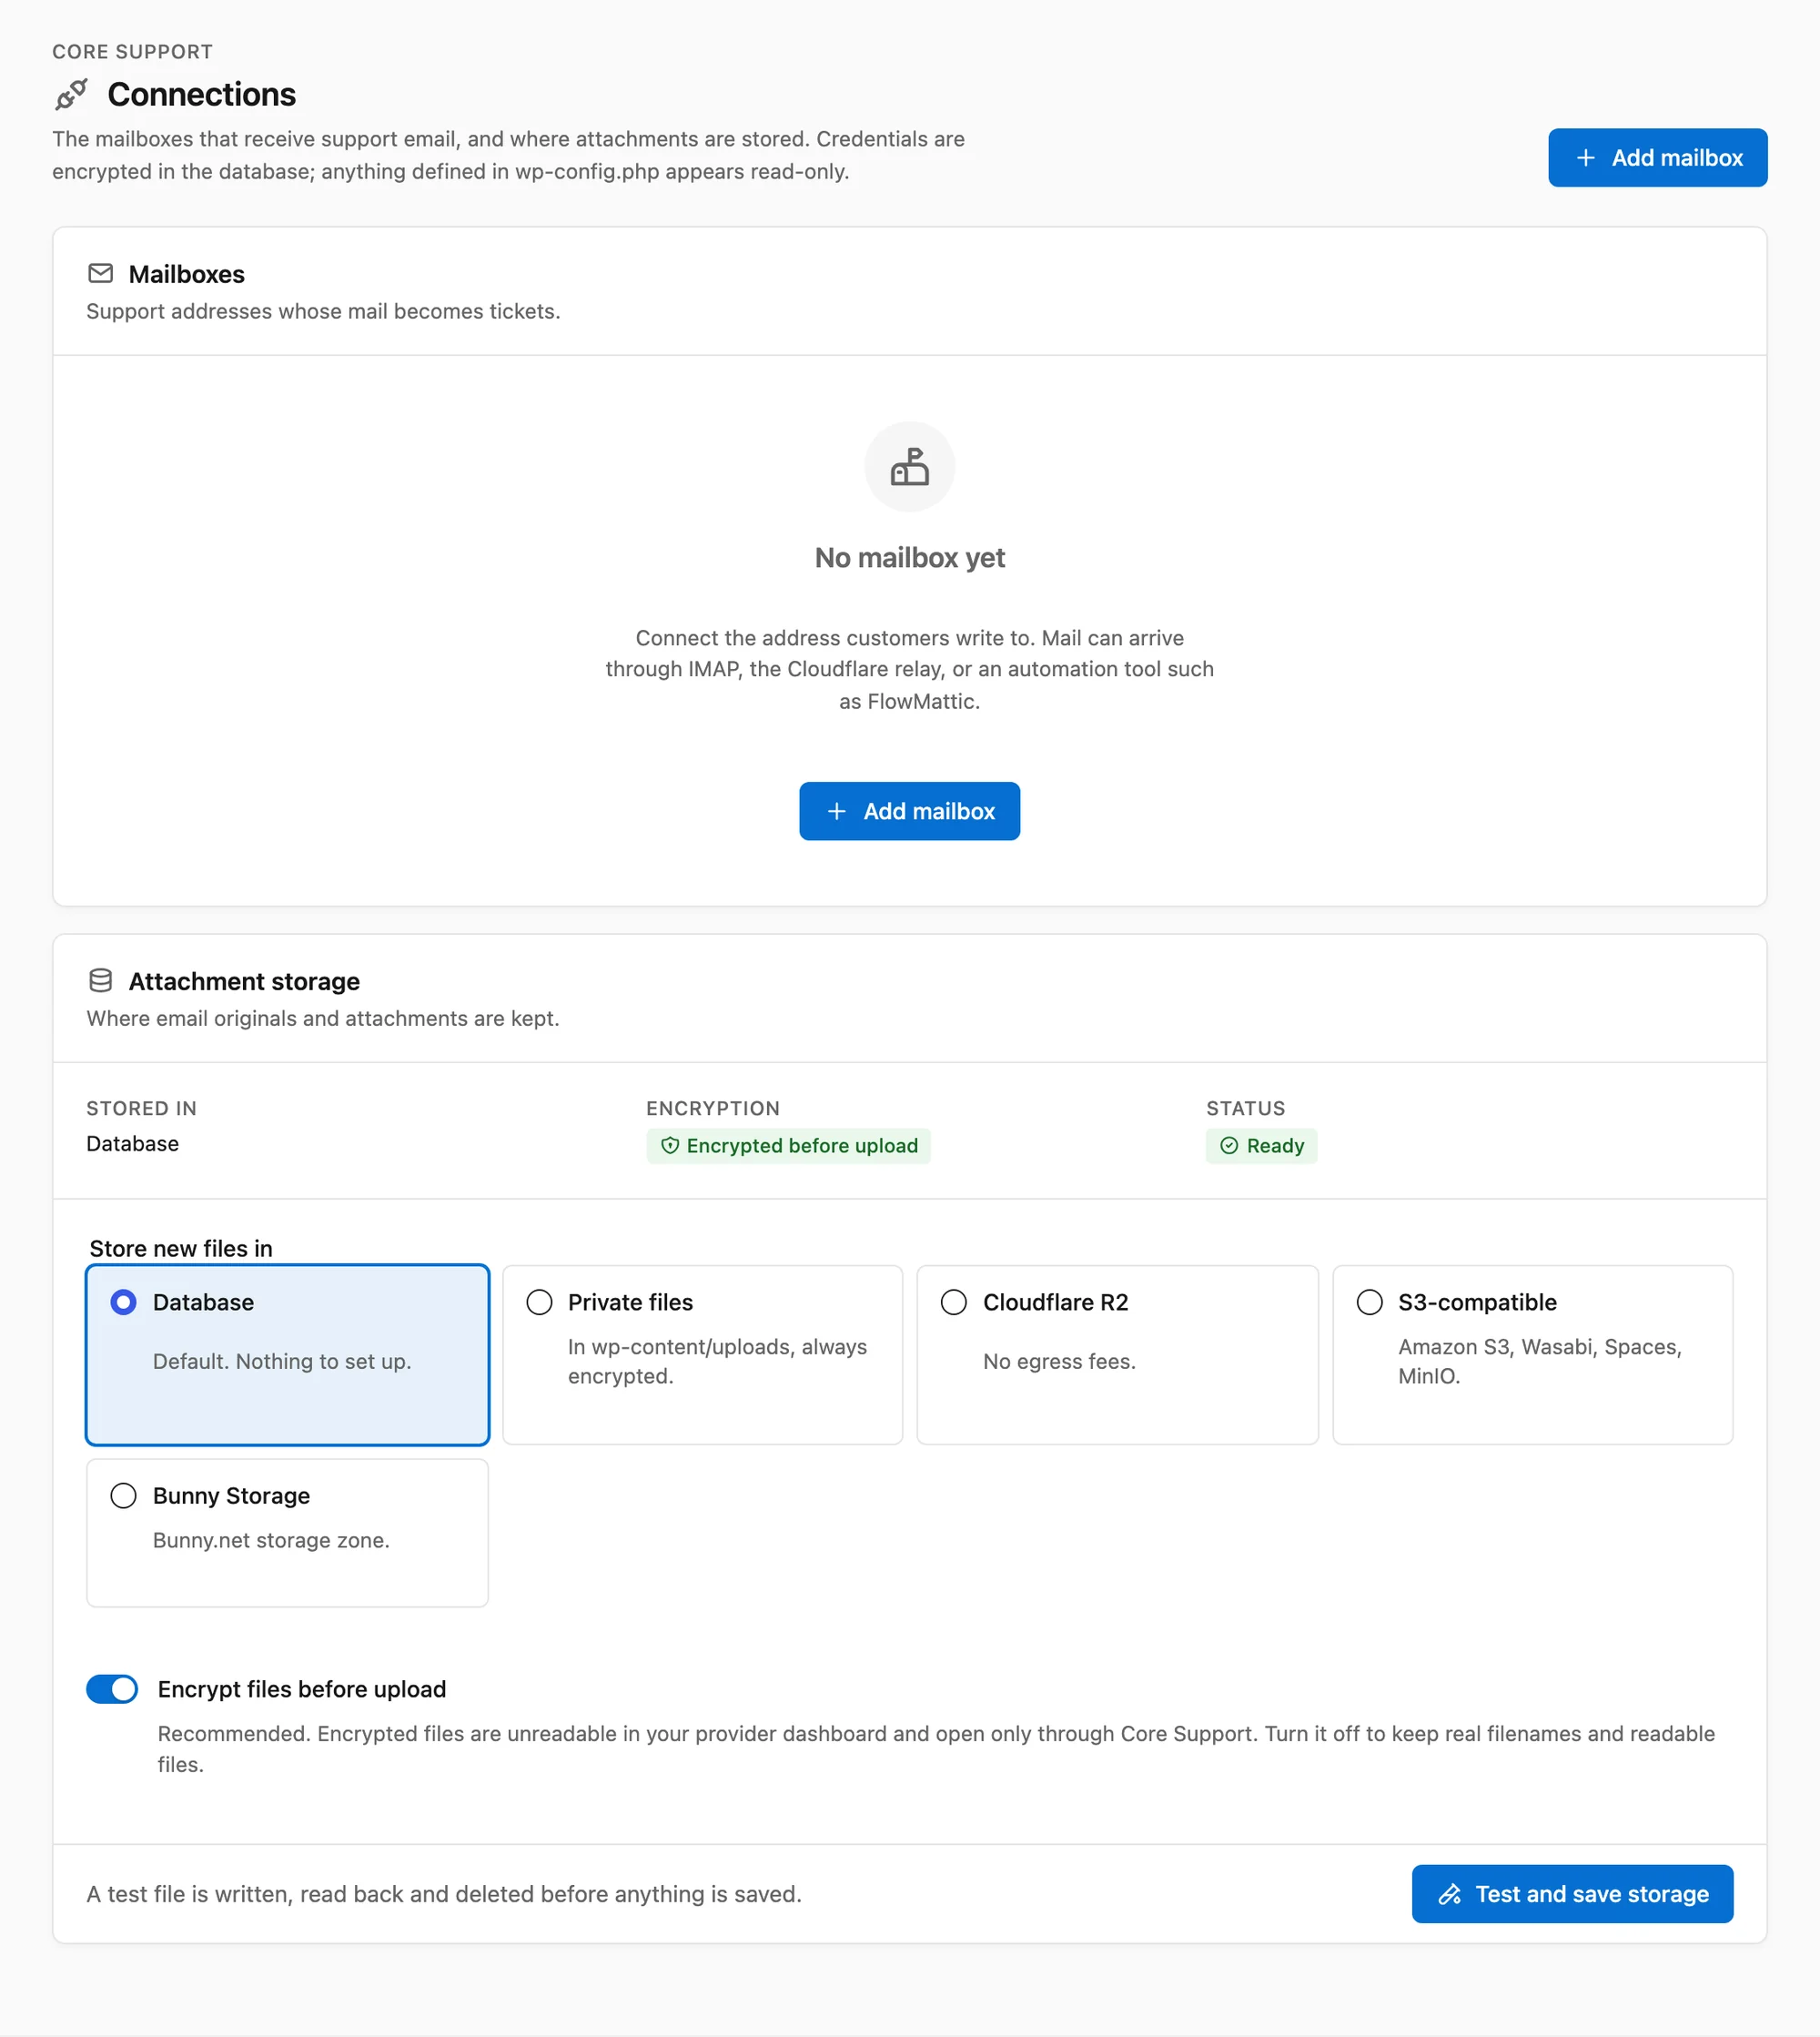Click the database icon next to Attachment storage

[101, 980]
